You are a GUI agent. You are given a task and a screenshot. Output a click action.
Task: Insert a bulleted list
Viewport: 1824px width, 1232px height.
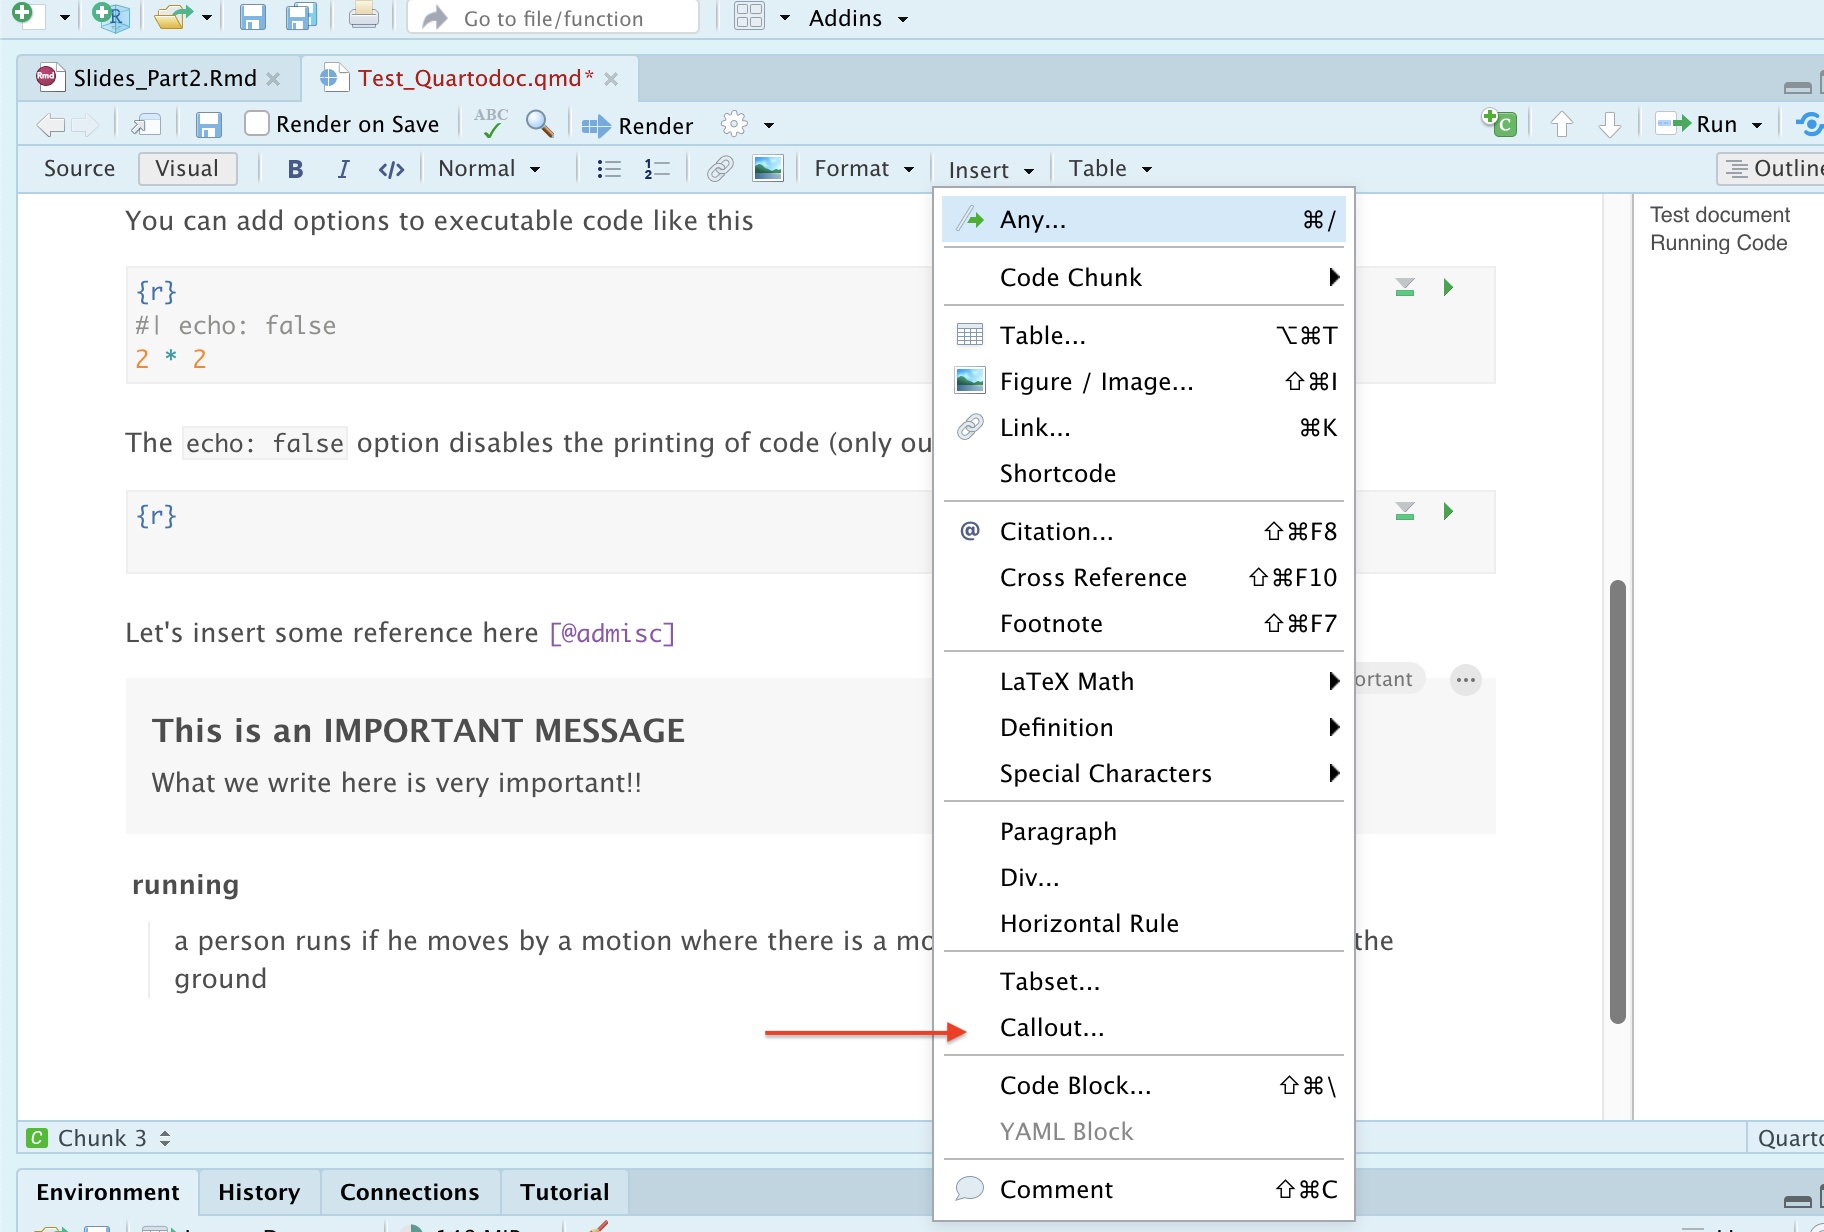pyautogui.click(x=608, y=169)
